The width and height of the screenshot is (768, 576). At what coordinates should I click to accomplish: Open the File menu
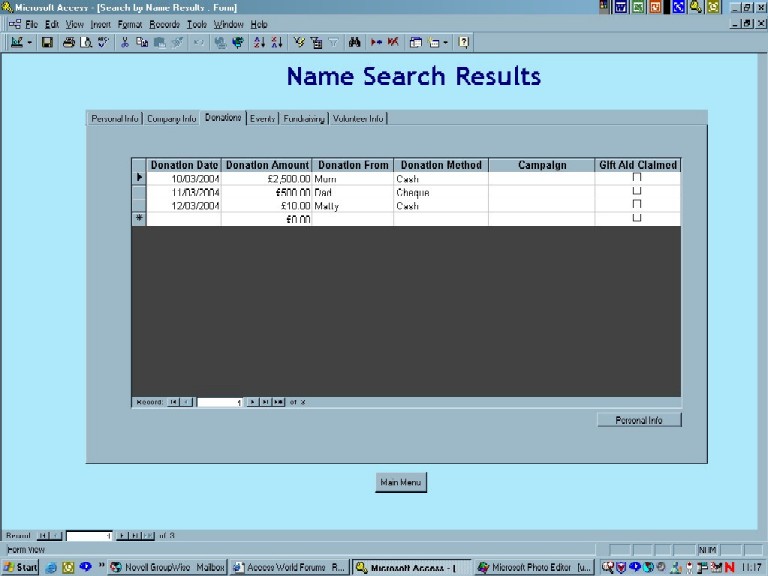(31, 24)
